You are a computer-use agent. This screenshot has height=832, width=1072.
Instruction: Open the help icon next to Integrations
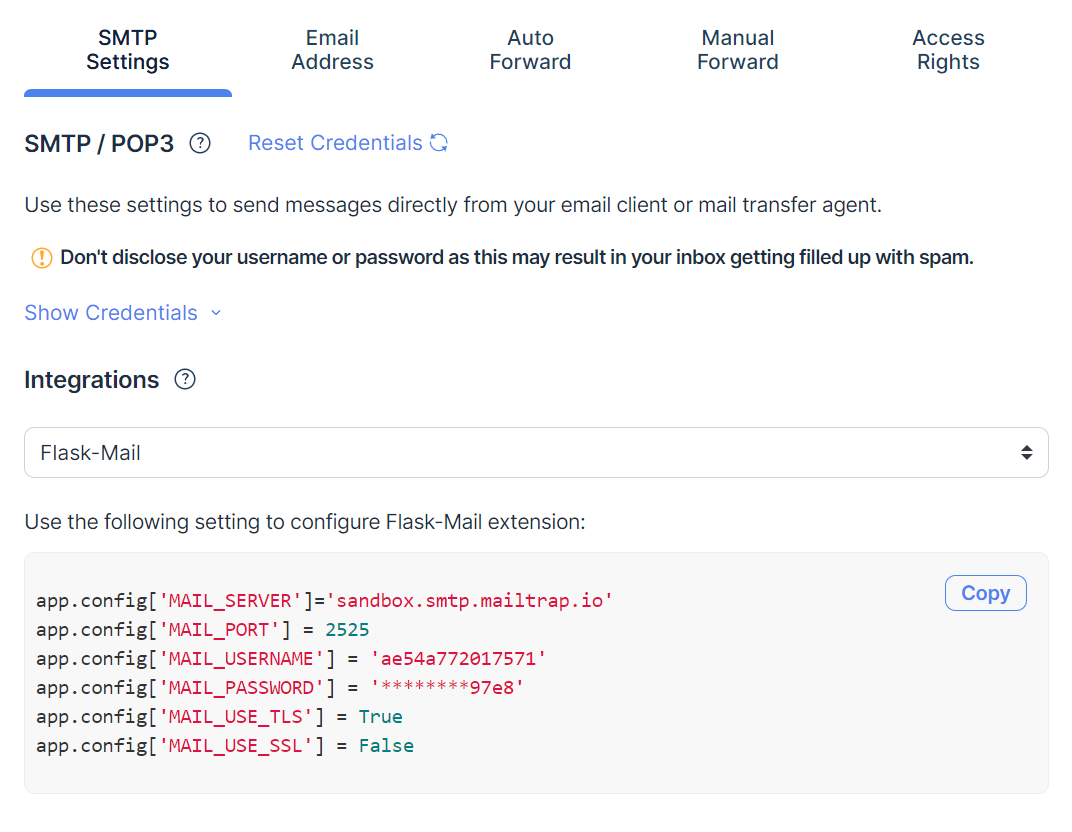185,380
